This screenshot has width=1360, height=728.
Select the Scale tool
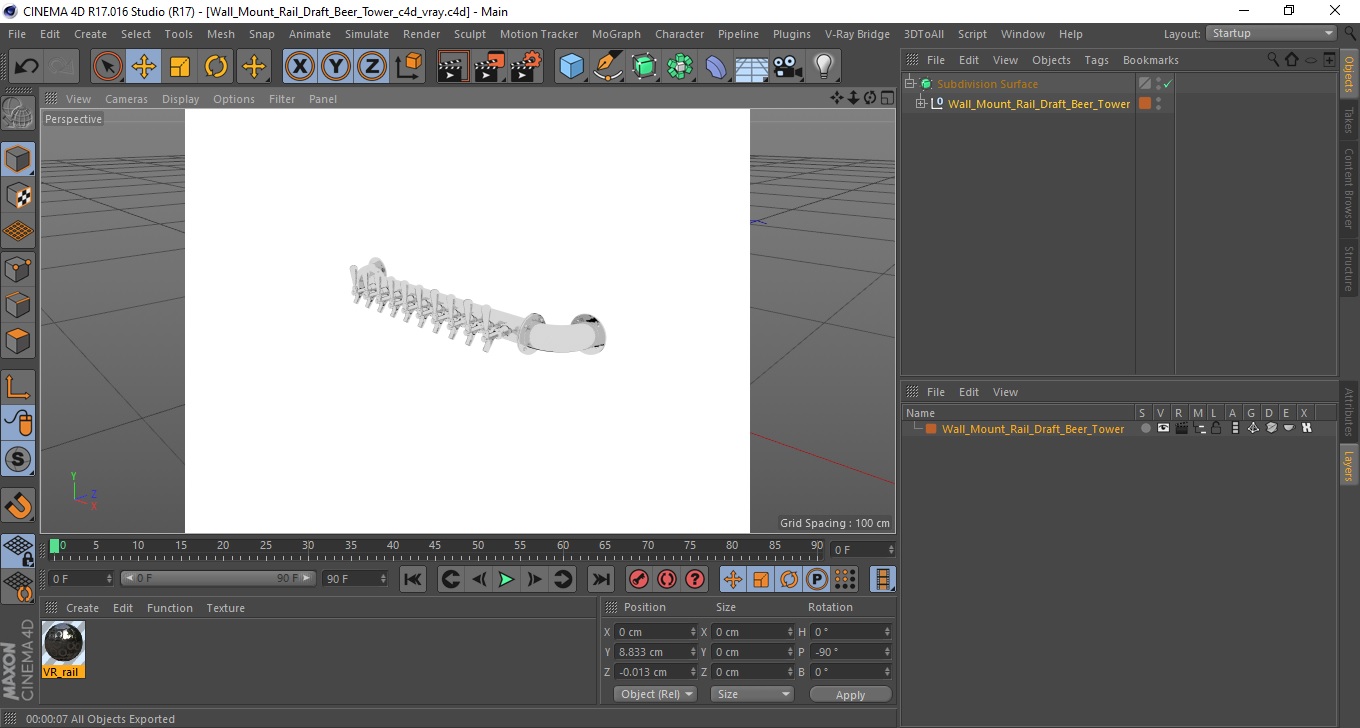(180, 67)
